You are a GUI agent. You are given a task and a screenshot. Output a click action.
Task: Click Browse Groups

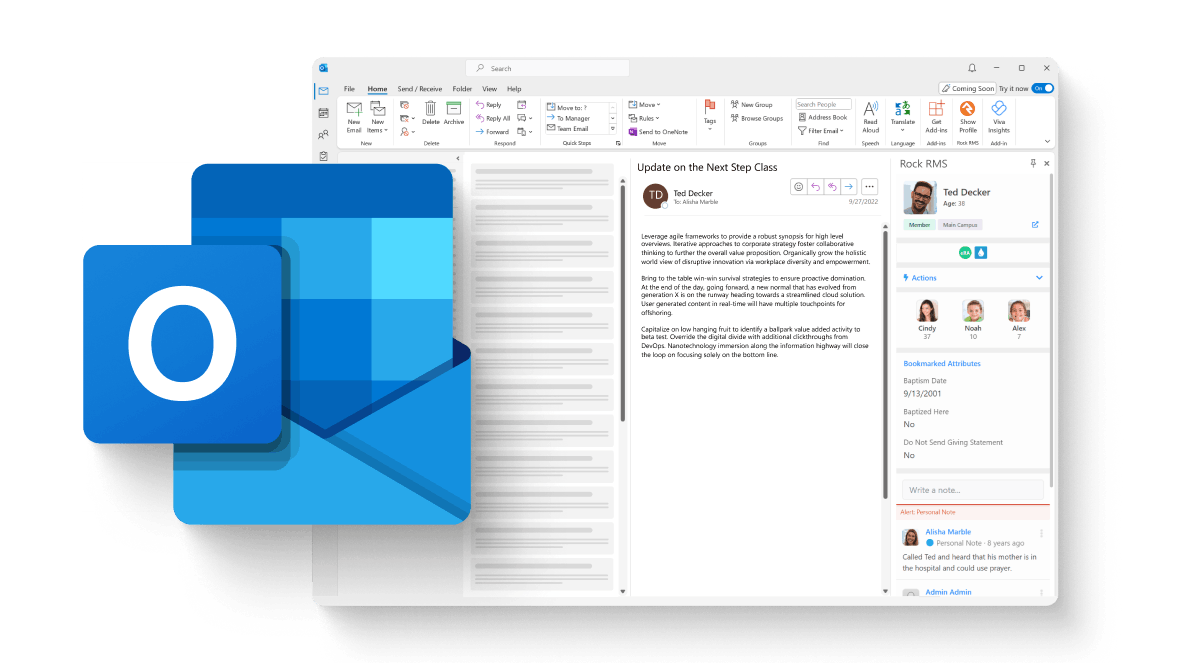tap(757, 119)
